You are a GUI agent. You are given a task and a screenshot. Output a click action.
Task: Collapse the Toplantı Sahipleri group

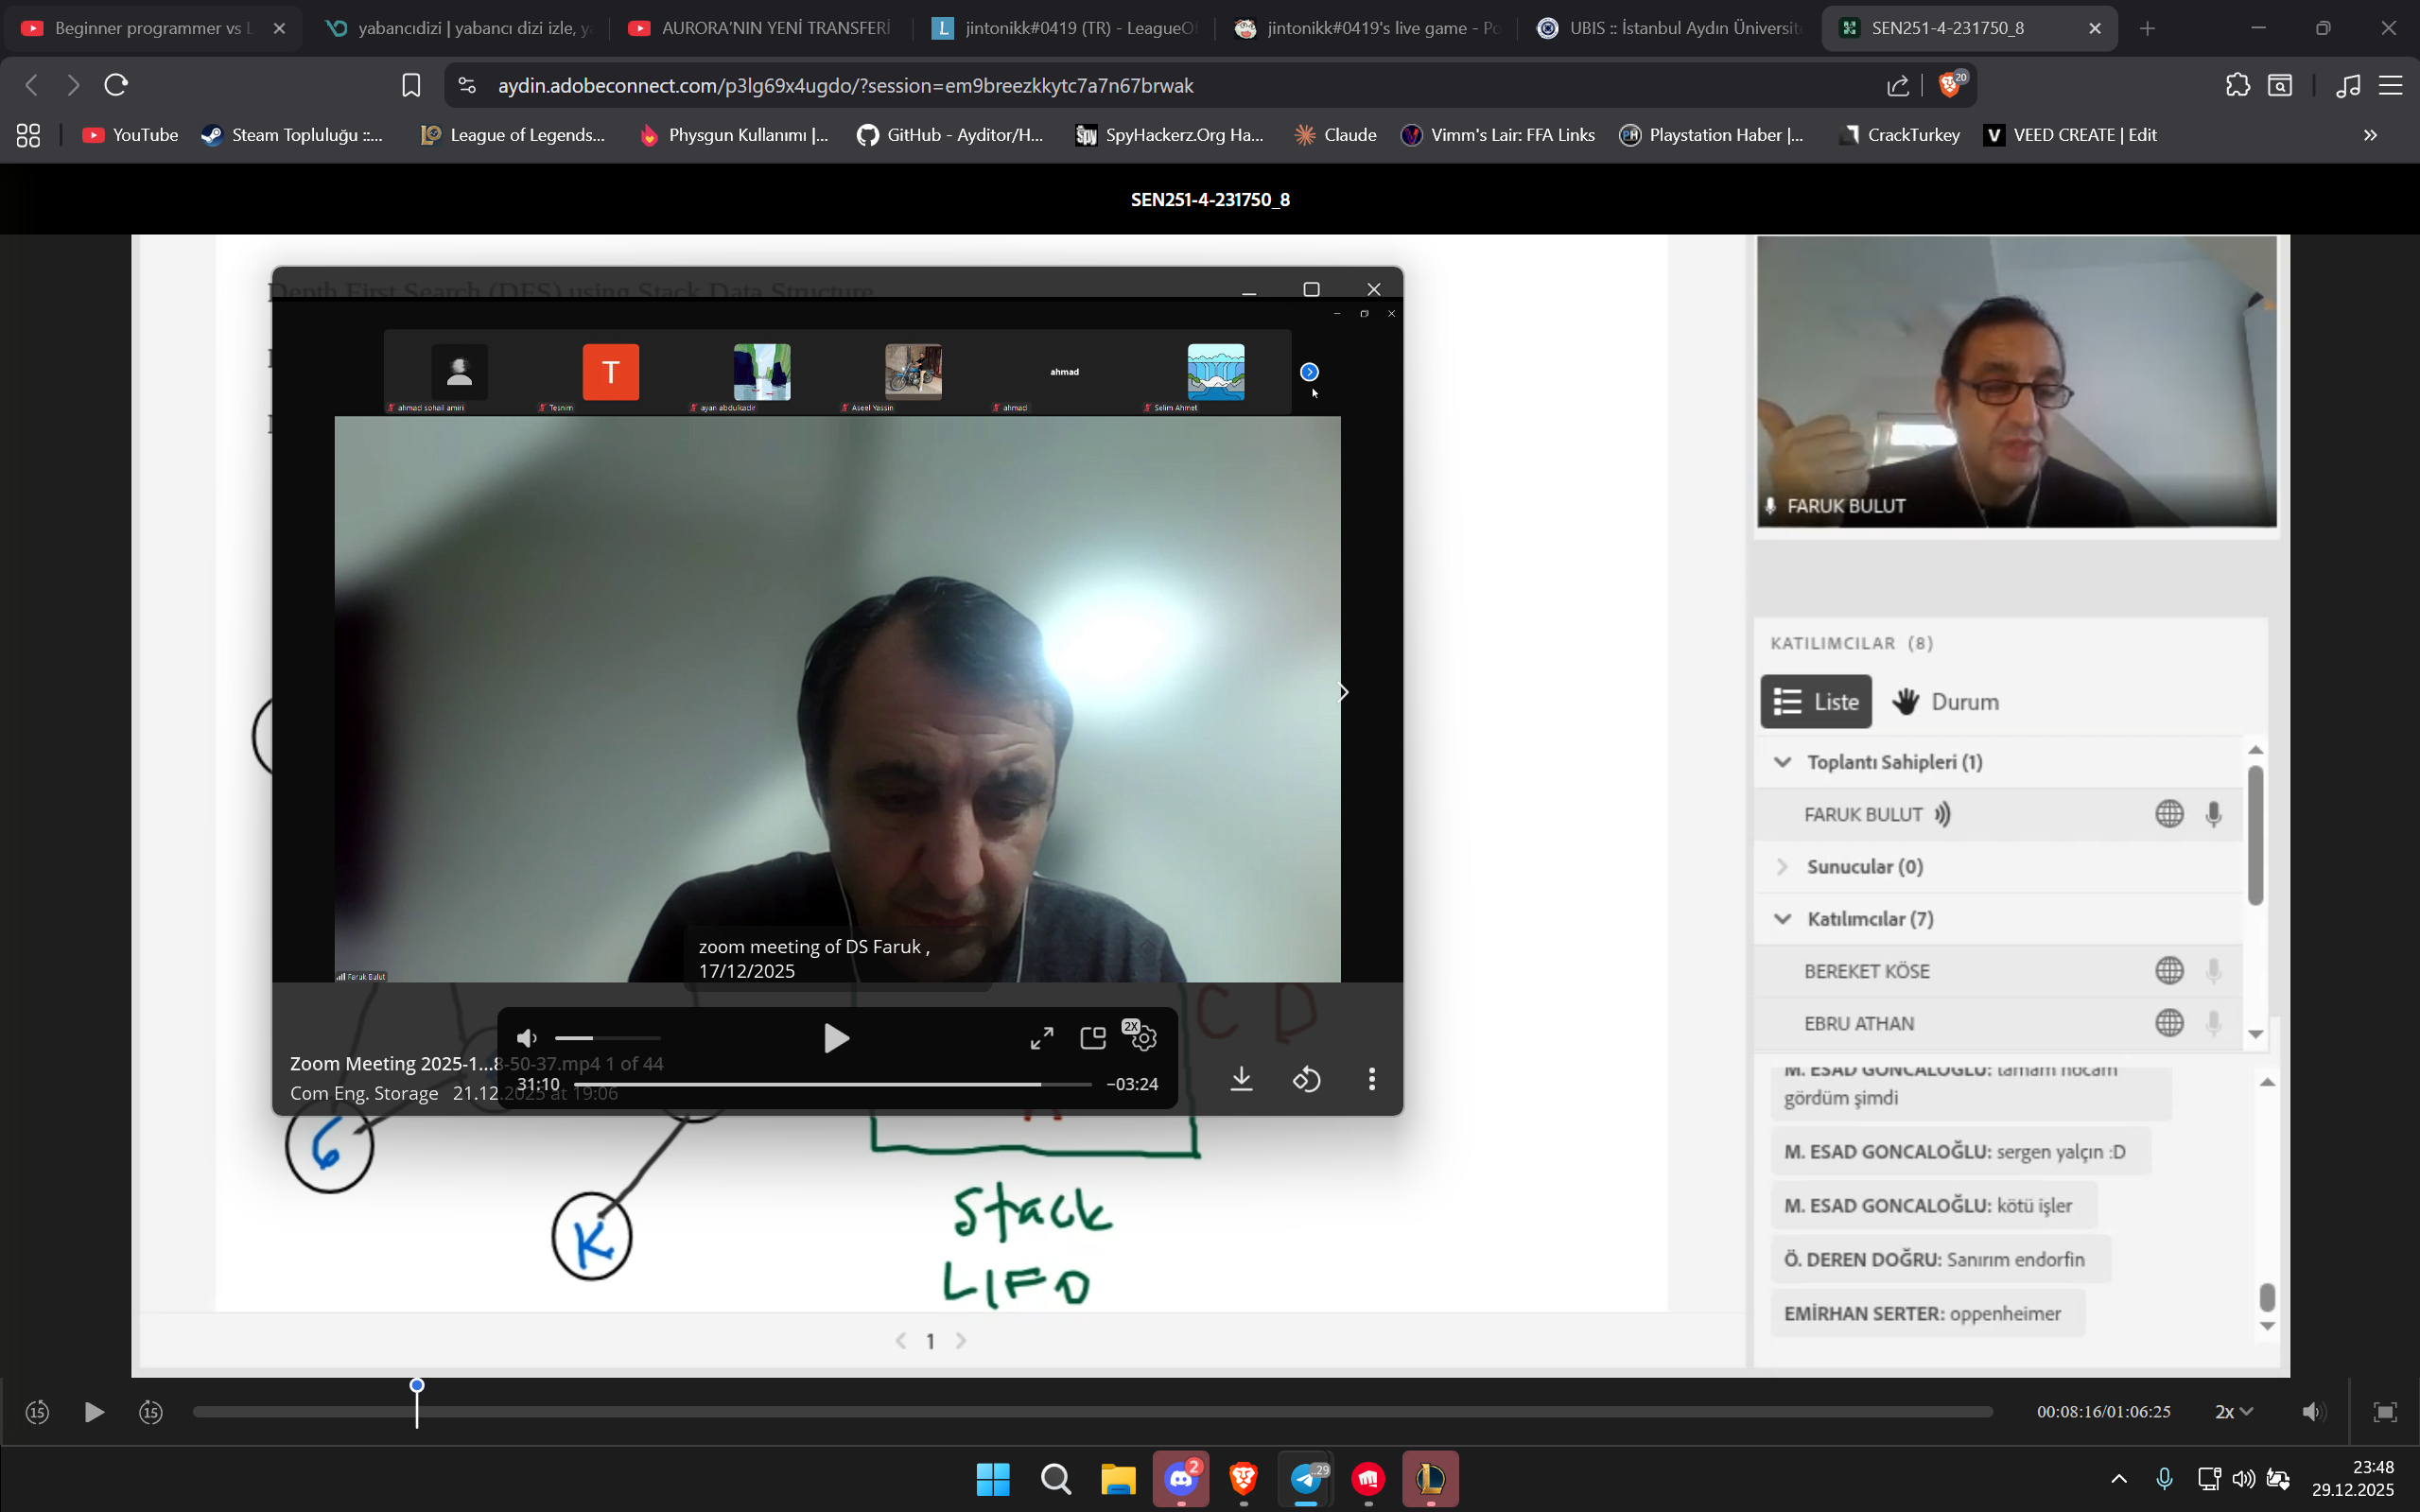1782,762
